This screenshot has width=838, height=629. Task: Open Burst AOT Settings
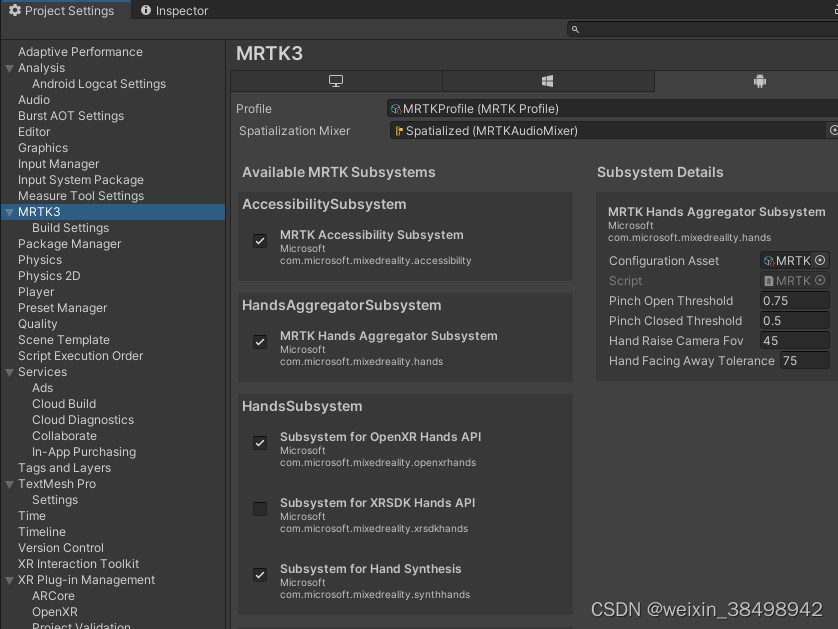click(x=71, y=116)
